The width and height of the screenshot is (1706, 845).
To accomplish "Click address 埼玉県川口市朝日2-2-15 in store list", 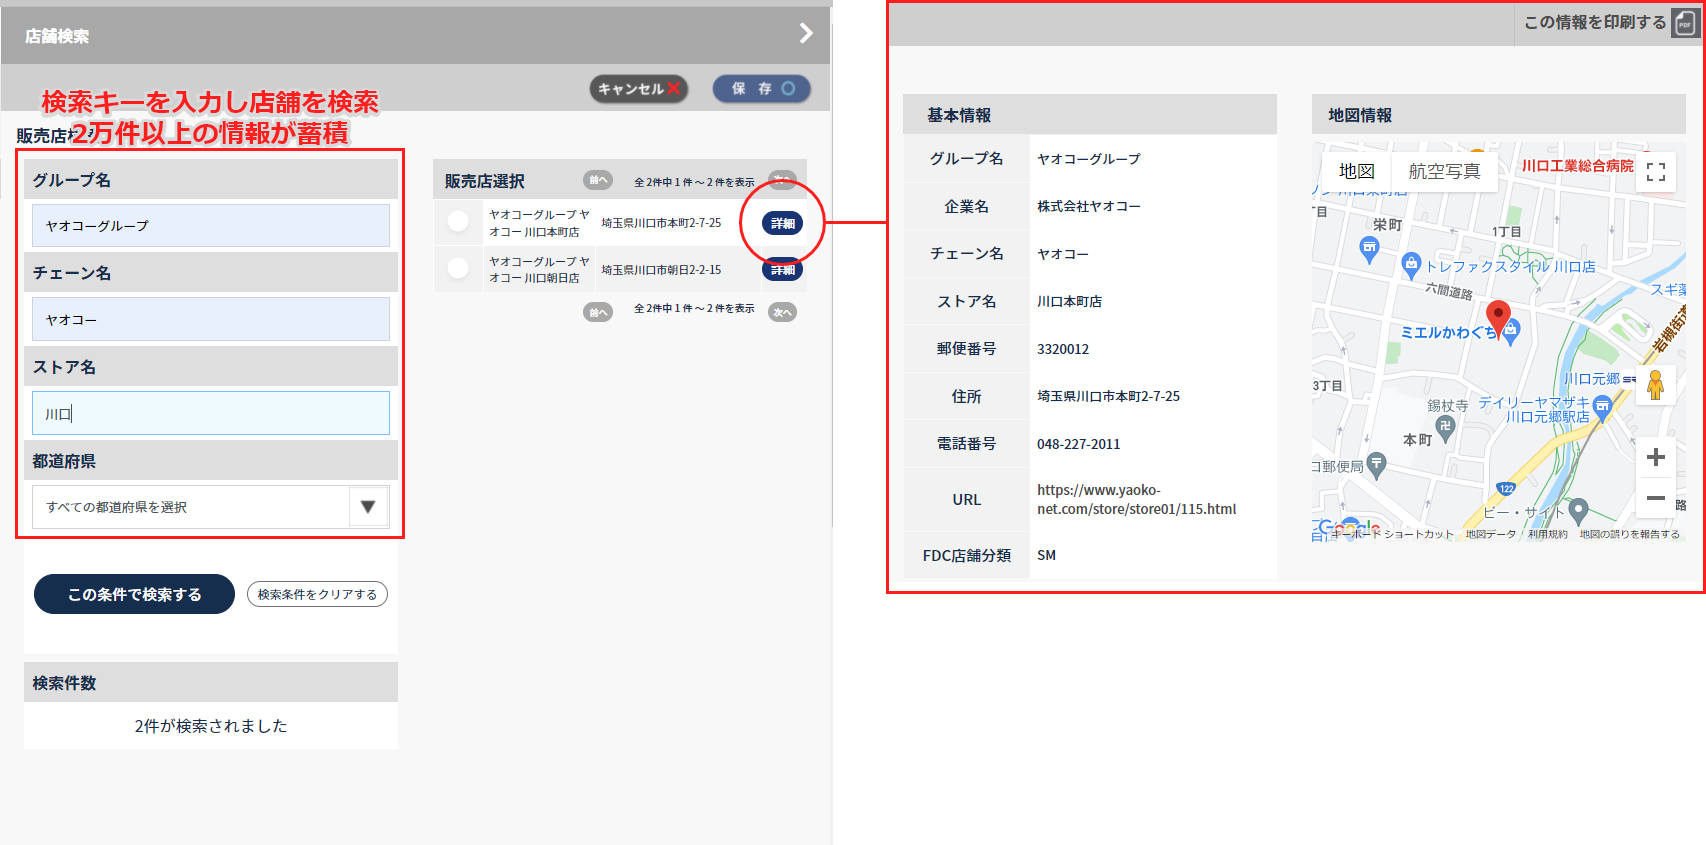I will tap(661, 270).
